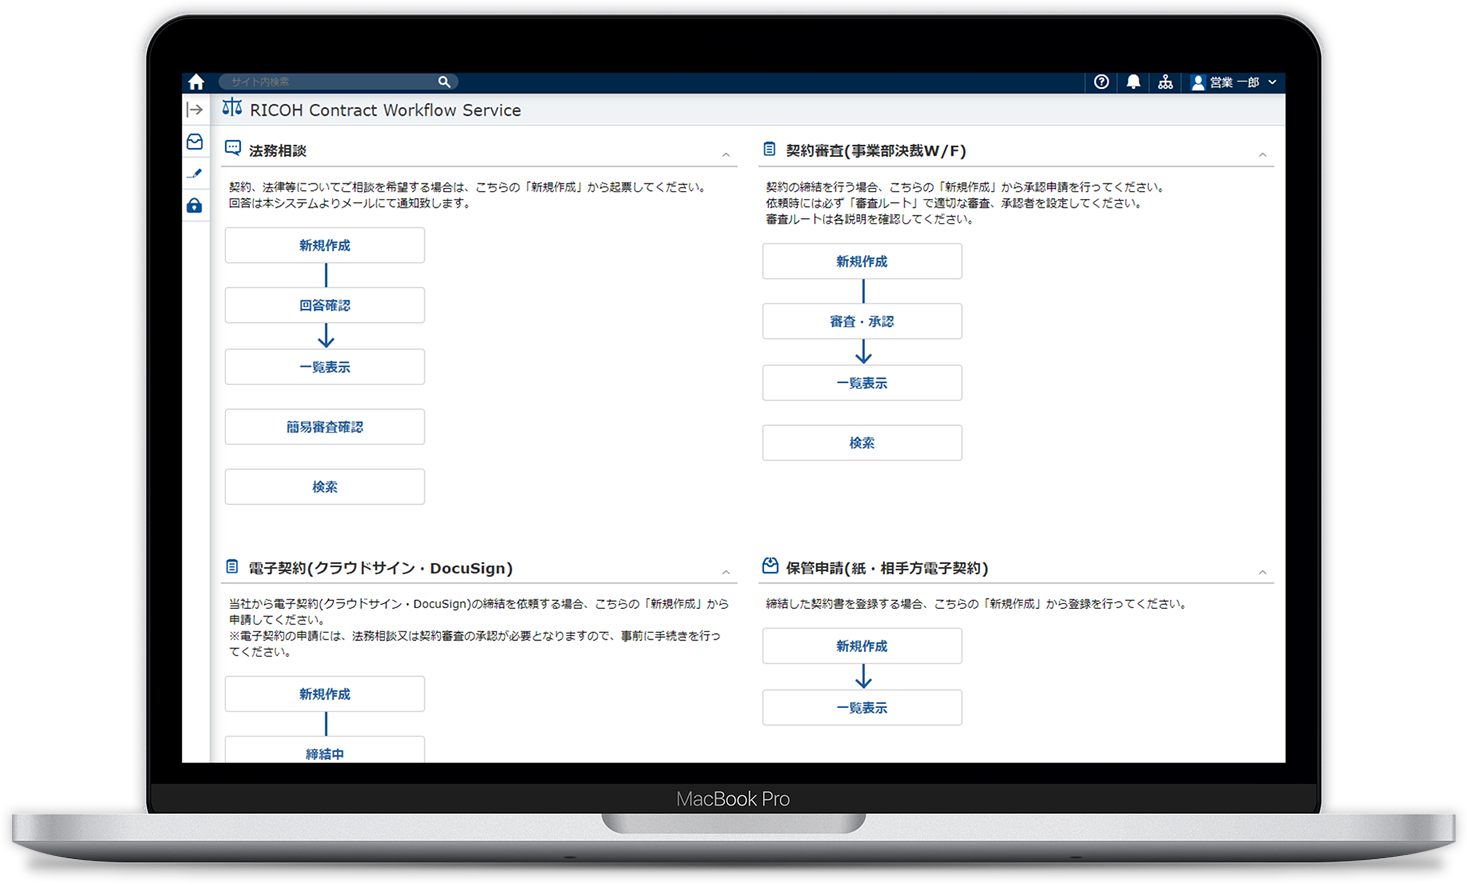Click the 法務相談 section title
Viewport: 1467px width, 885px height.
278,150
